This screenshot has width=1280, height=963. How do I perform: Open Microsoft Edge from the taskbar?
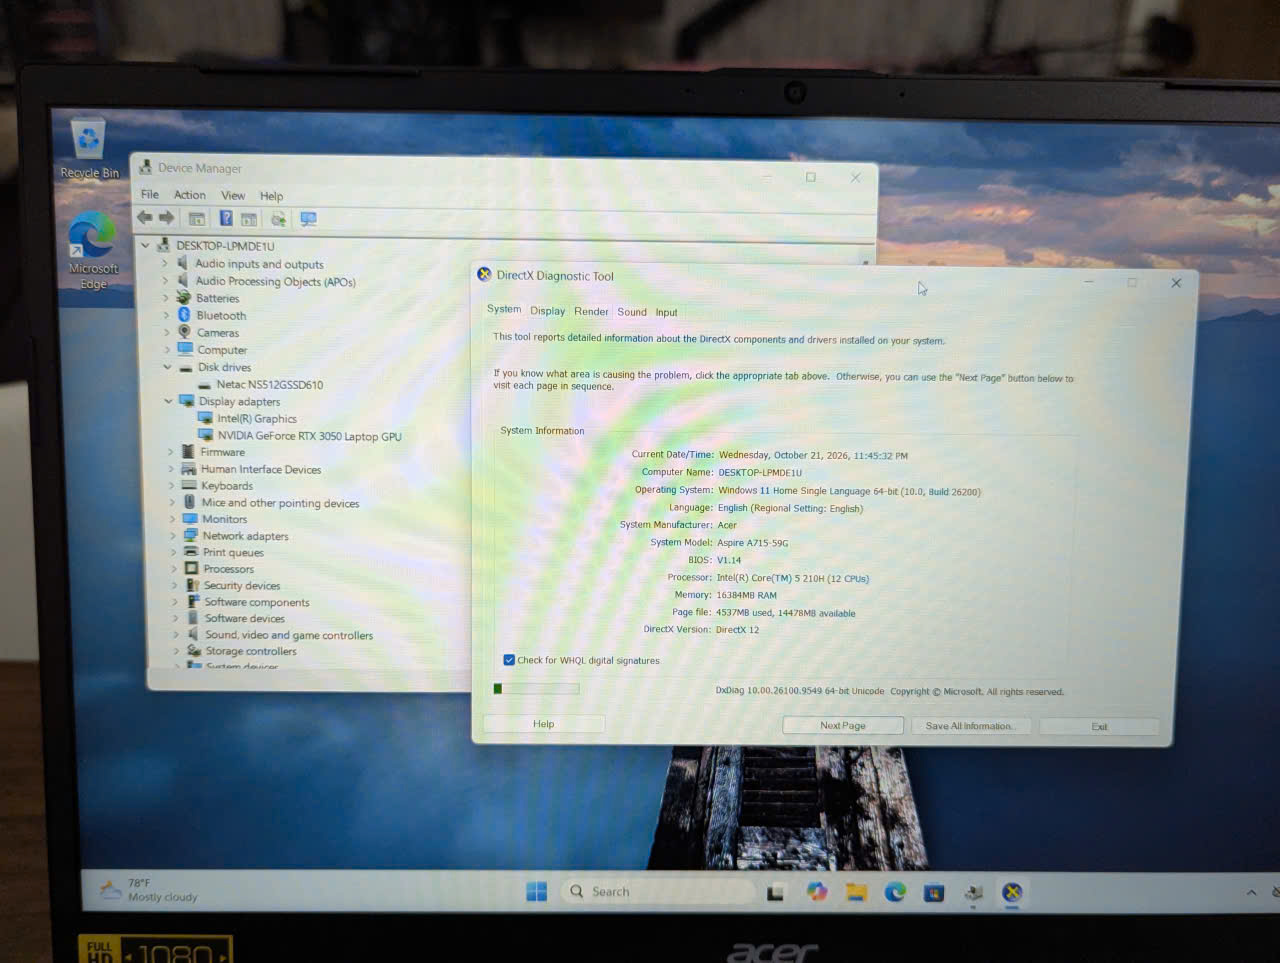895,892
